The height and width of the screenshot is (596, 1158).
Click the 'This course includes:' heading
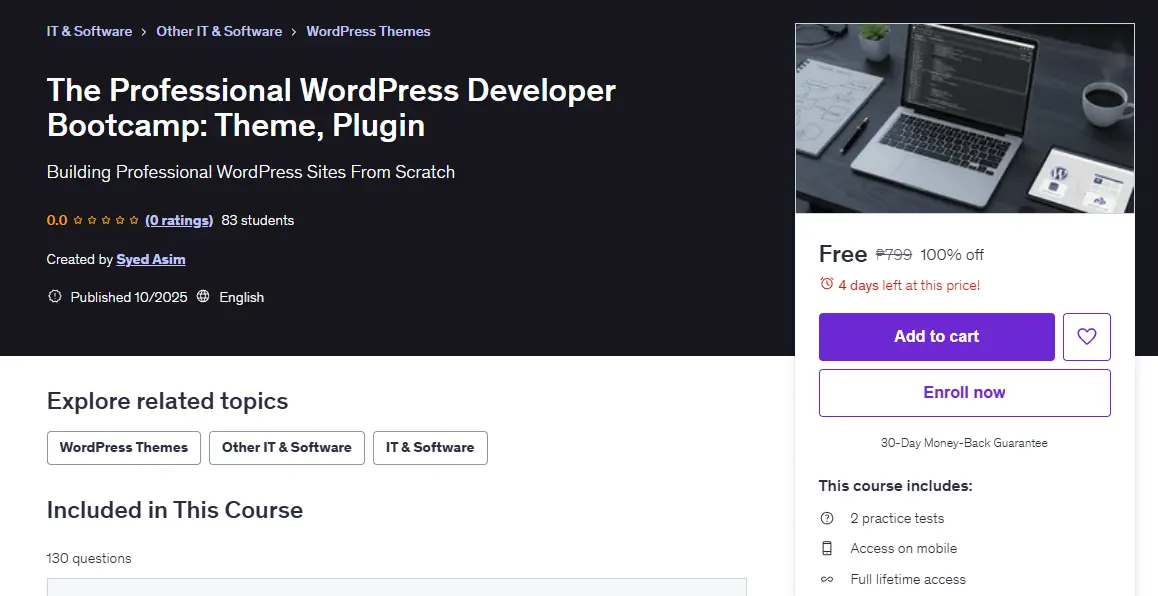coord(896,486)
